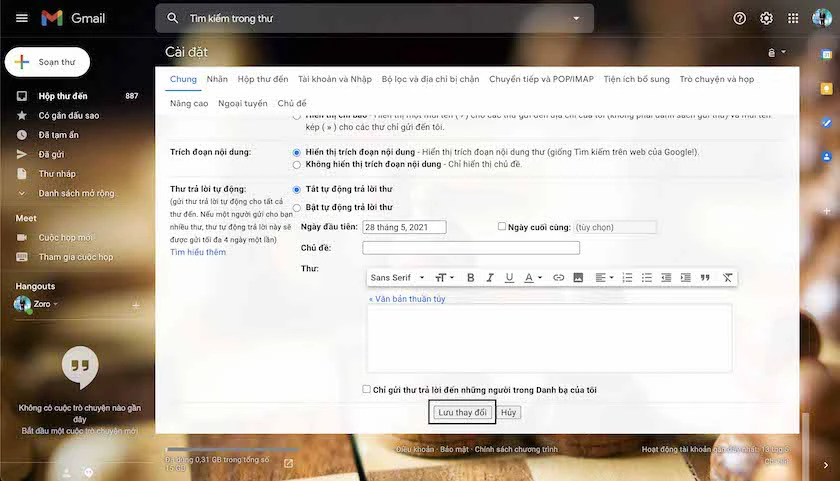
Task: Switch to 'Bộ lọc và địa chỉ bị chặn' tab
Action: tap(430, 79)
